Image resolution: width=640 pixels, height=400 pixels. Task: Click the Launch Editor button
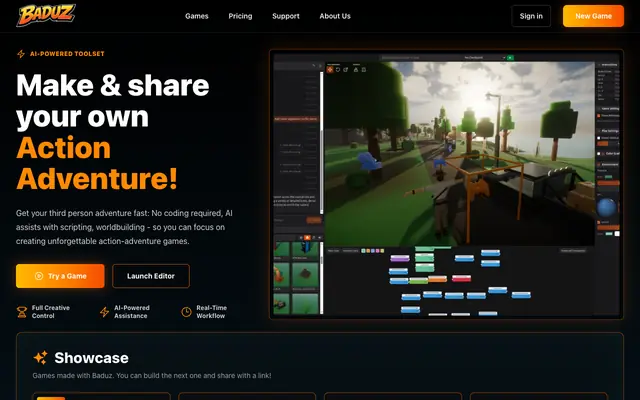click(151, 276)
